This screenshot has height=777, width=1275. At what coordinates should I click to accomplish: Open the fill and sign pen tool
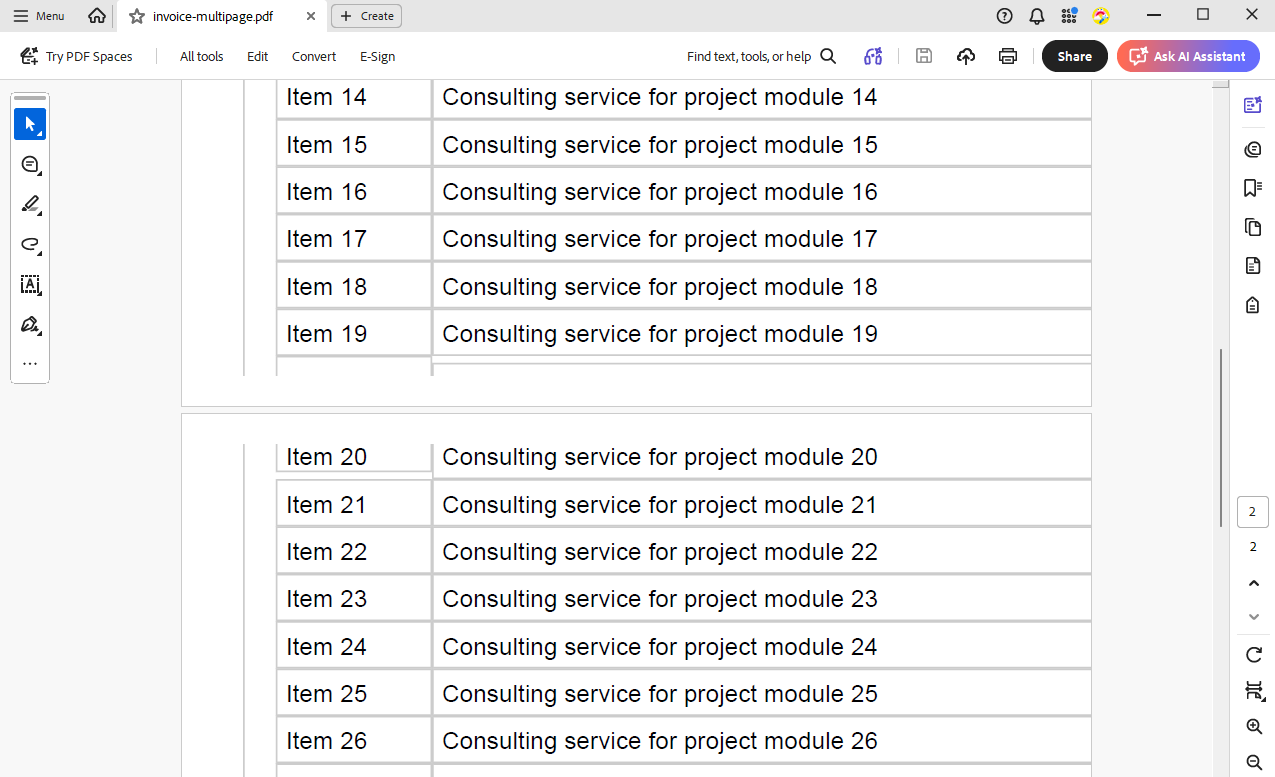[30, 325]
